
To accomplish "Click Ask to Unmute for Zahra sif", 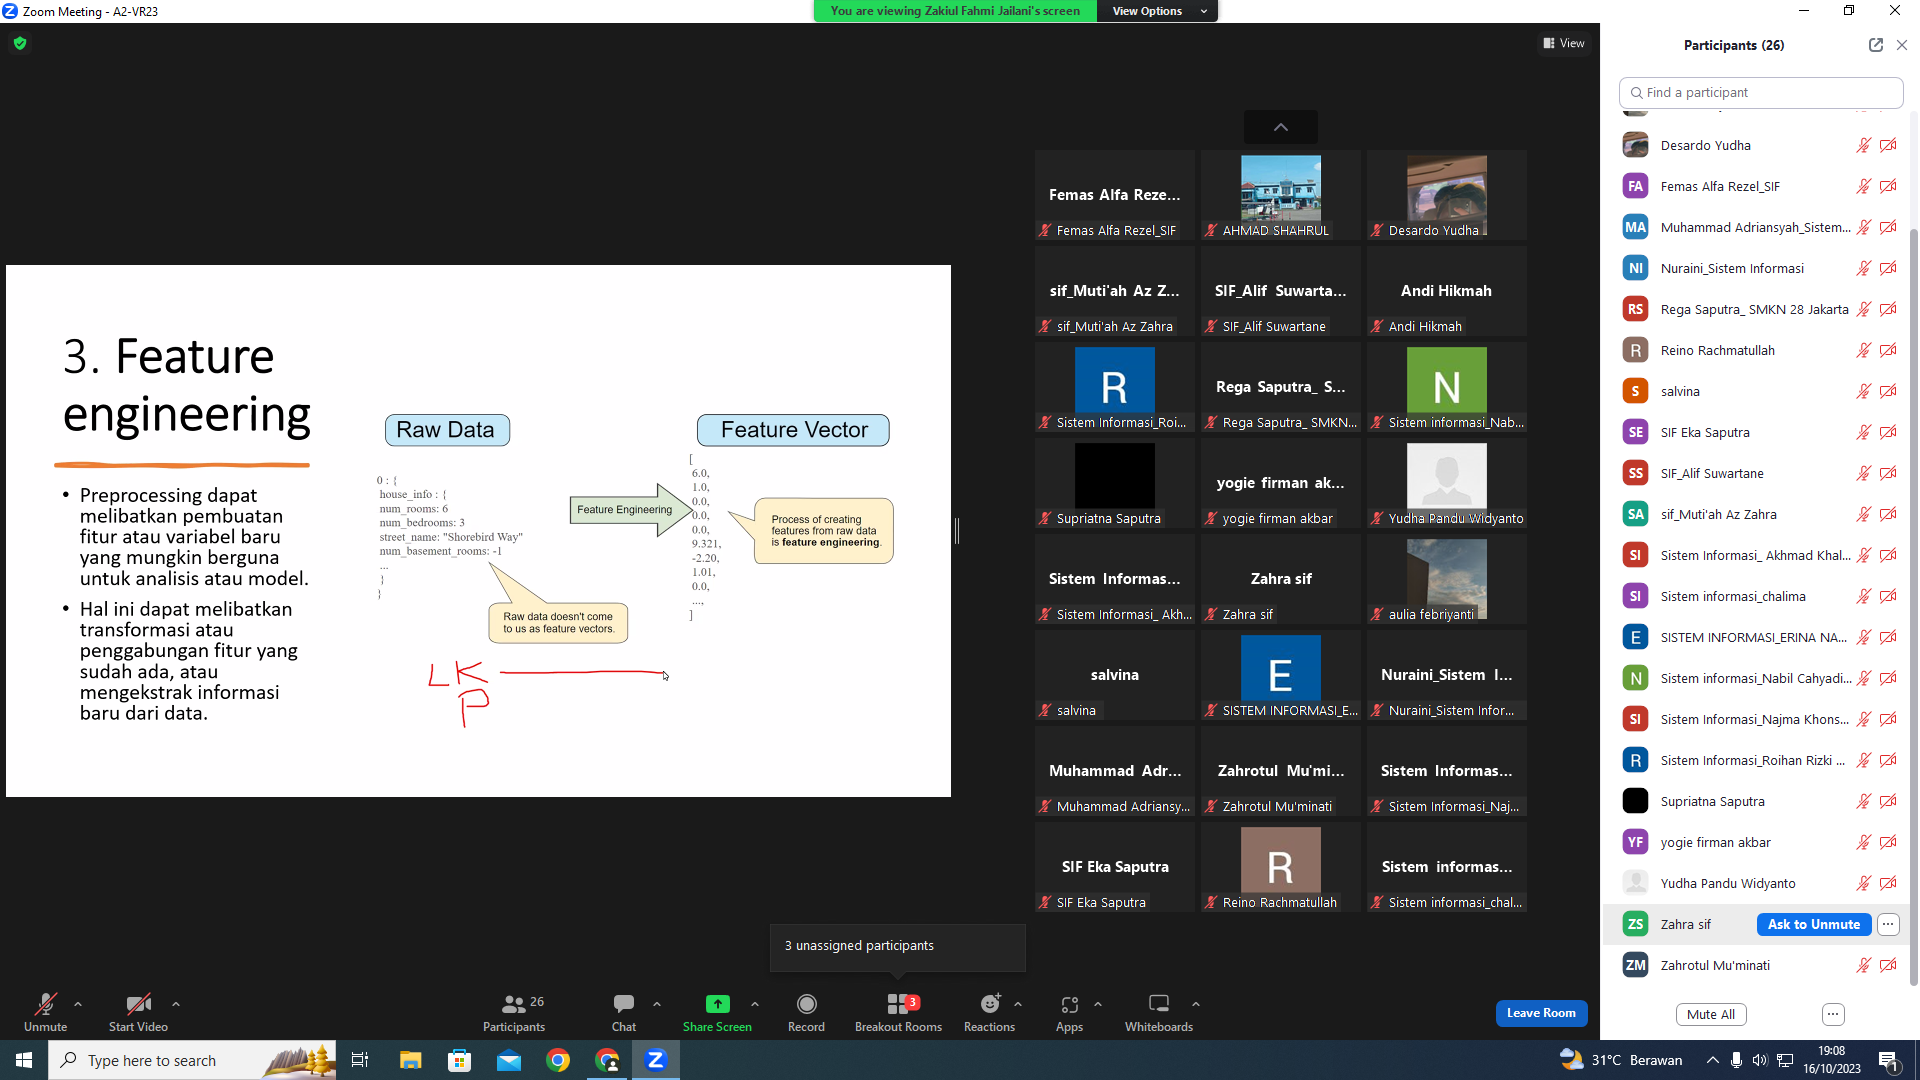I will pyautogui.click(x=1814, y=924).
